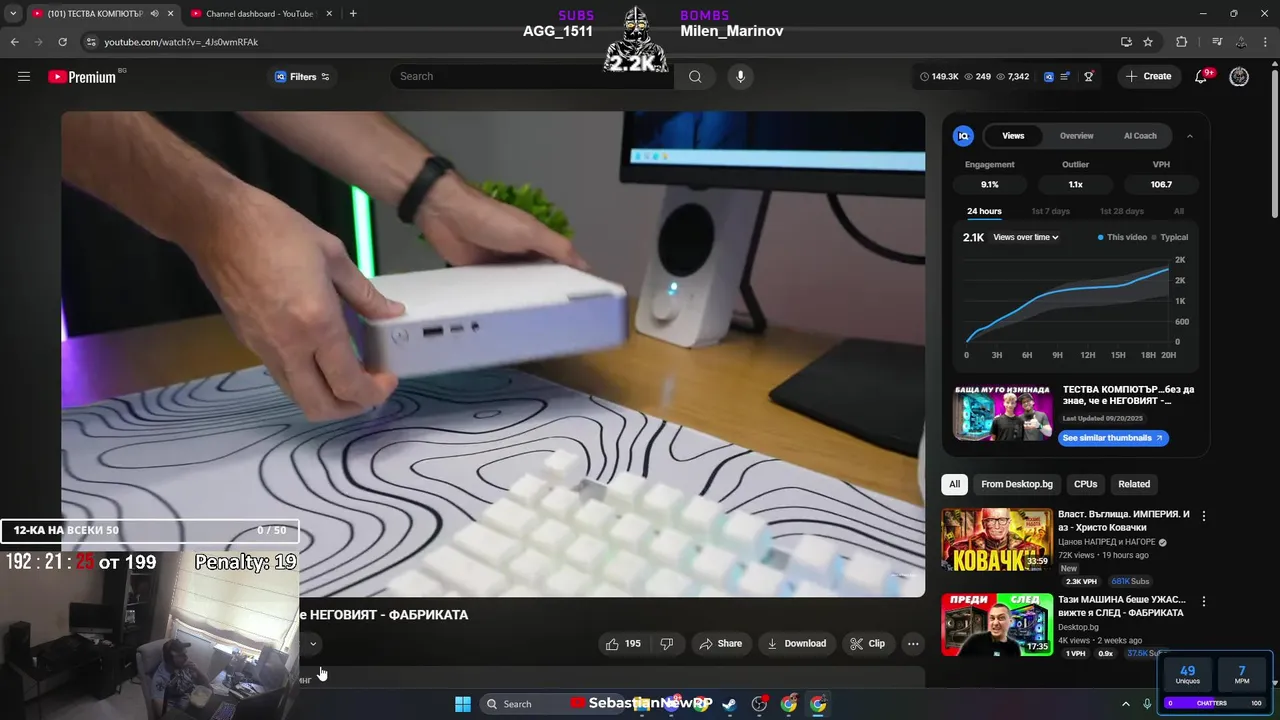Reload the current page
This screenshot has width=1280, height=720.
(x=62, y=42)
